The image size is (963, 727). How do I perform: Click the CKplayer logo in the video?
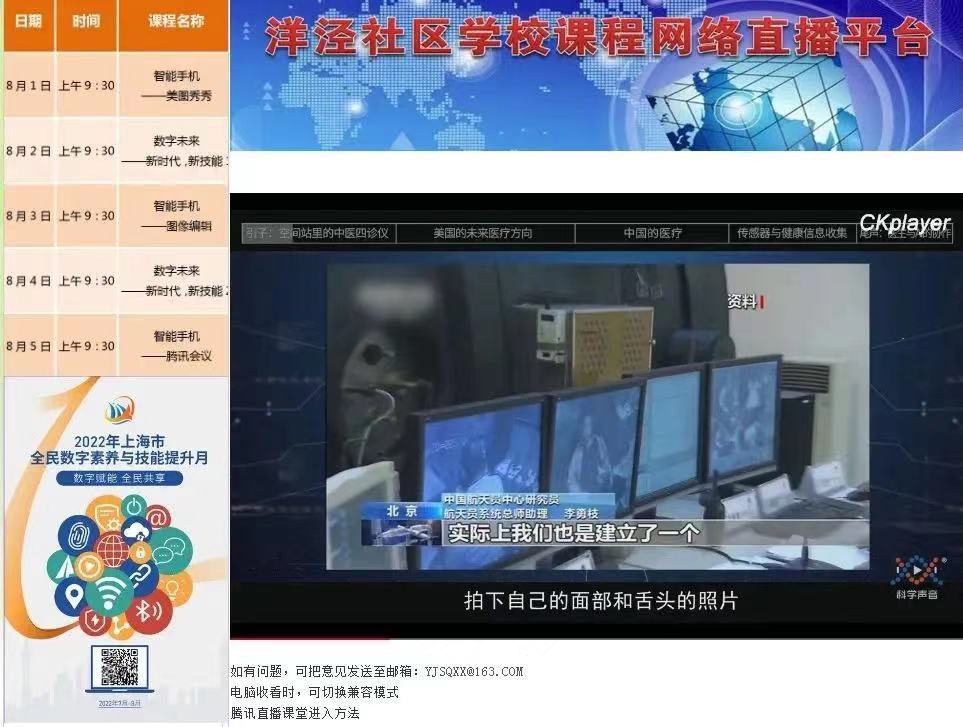coord(904,222)
